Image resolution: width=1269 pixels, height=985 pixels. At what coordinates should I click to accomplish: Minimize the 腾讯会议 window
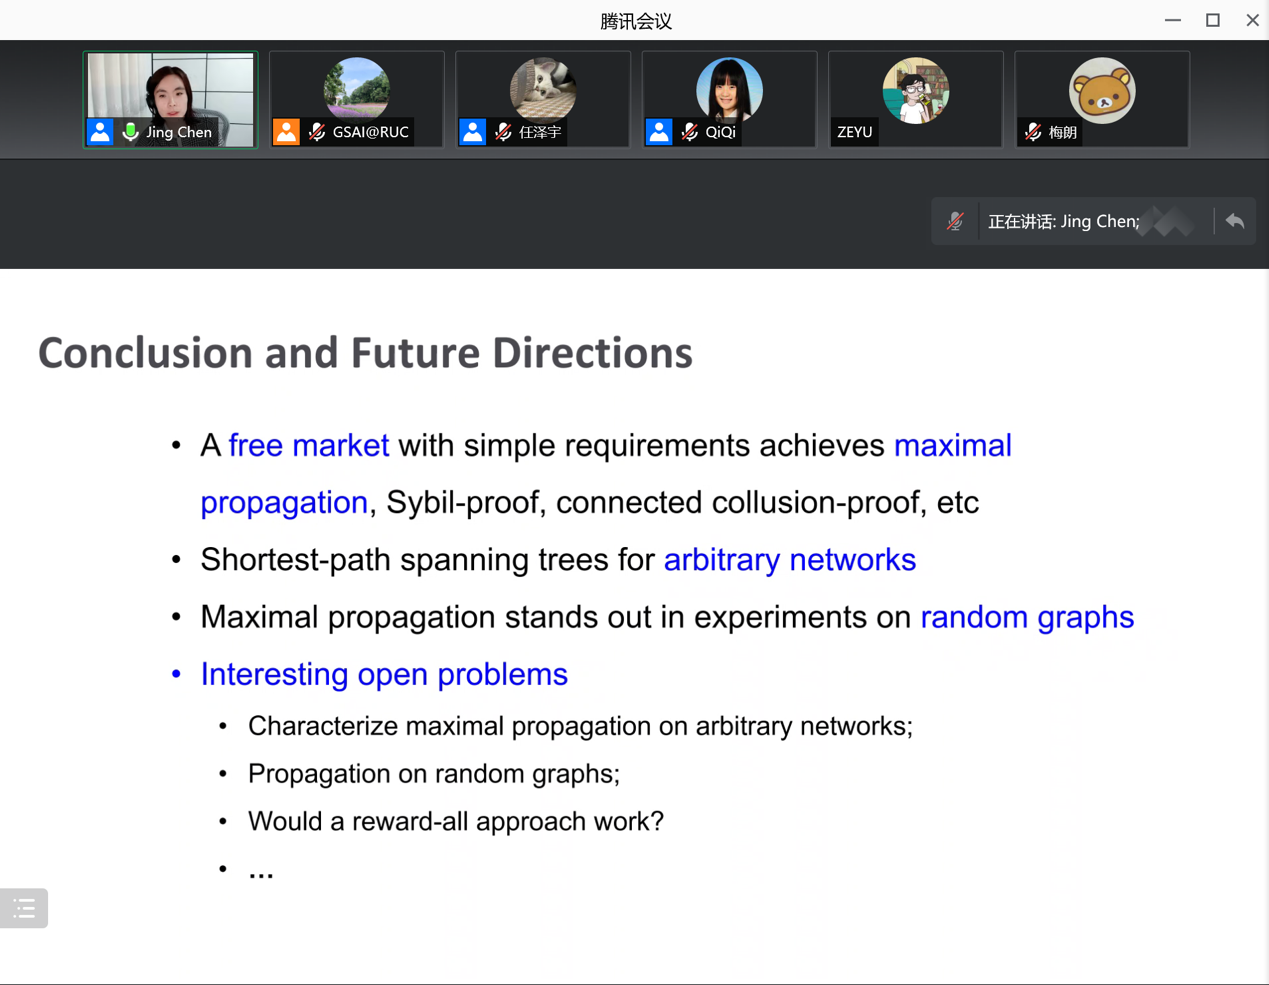[x=1173, y=20]
